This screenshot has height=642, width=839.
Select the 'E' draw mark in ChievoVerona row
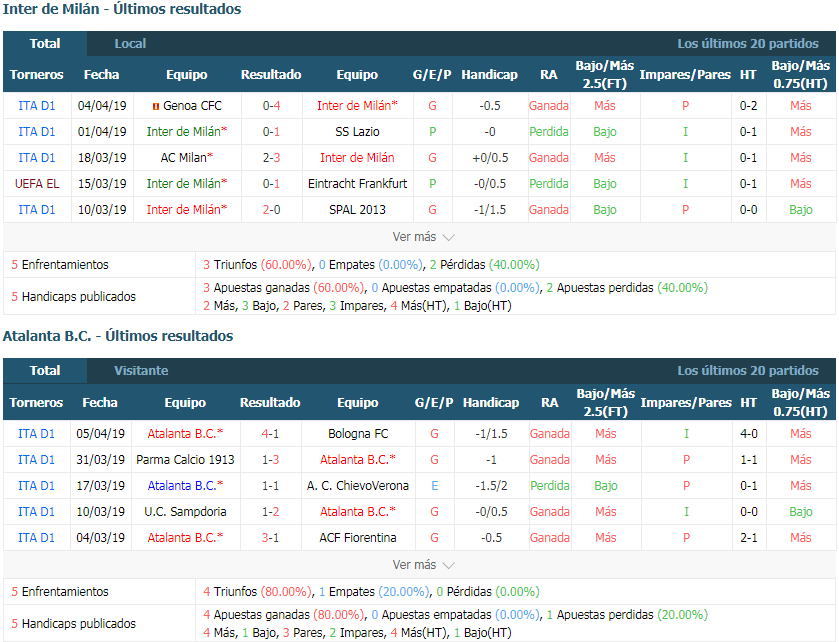pyautogui.click(x=434, y=486)
